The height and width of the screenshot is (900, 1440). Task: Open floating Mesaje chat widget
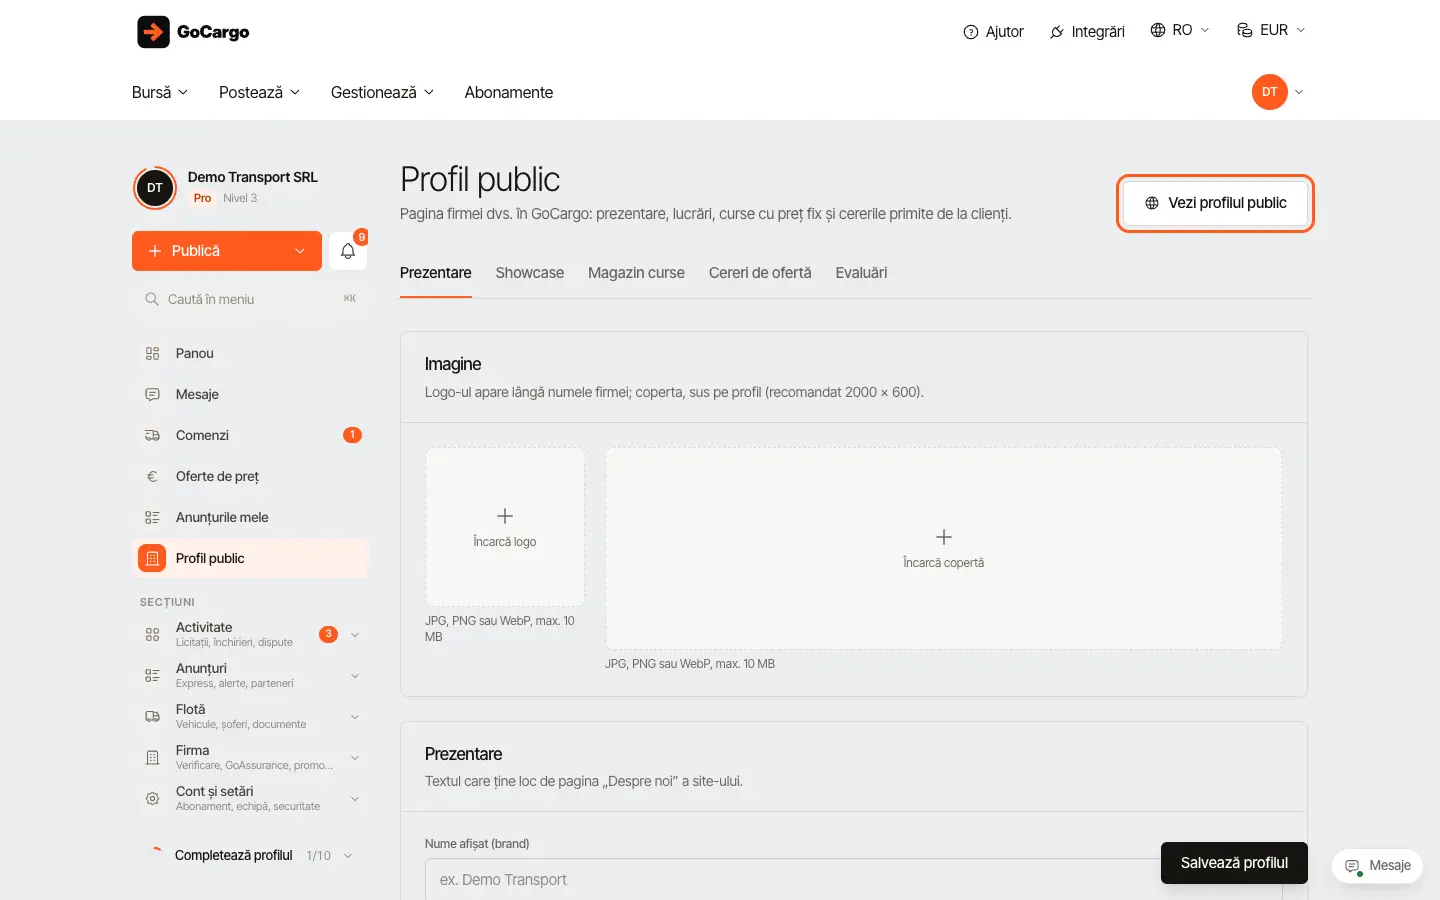click(x=1377, y=866)
